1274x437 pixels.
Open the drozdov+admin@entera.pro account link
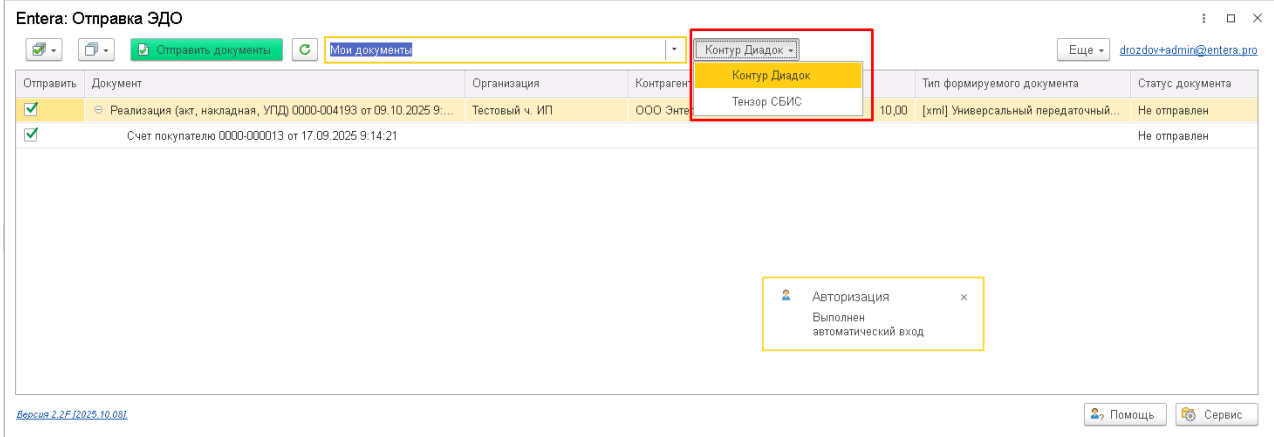pyautogui.click(x=1188, y=50)
